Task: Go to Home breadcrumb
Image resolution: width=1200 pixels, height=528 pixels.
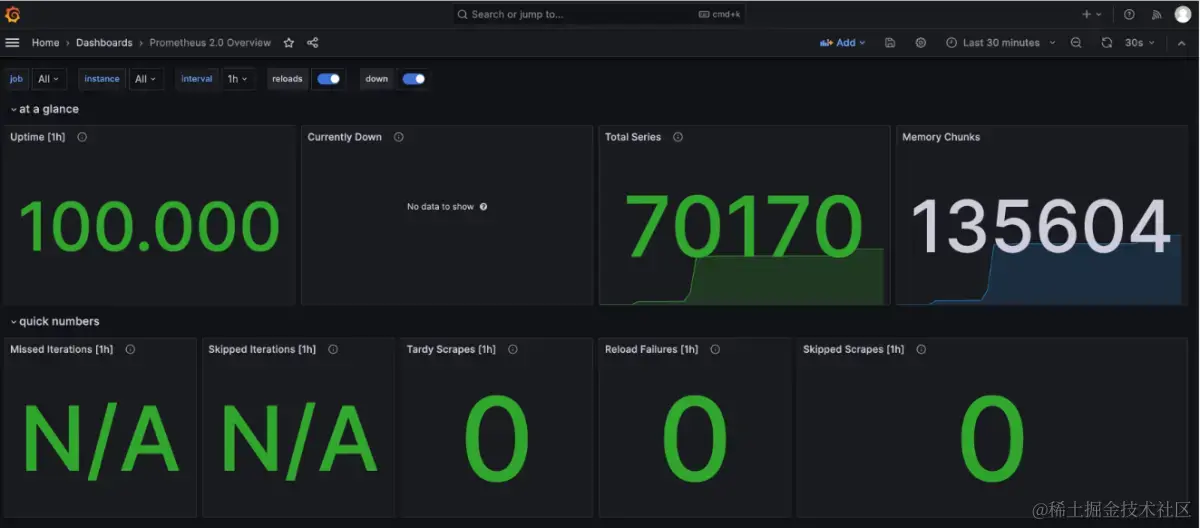Action: [45, 43]
